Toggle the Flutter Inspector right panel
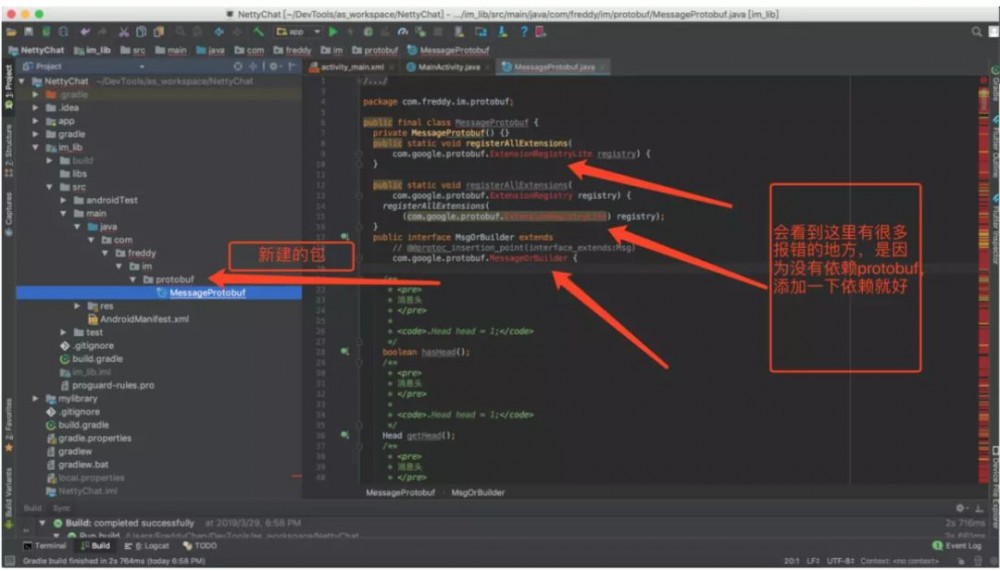 coord(994,230)
